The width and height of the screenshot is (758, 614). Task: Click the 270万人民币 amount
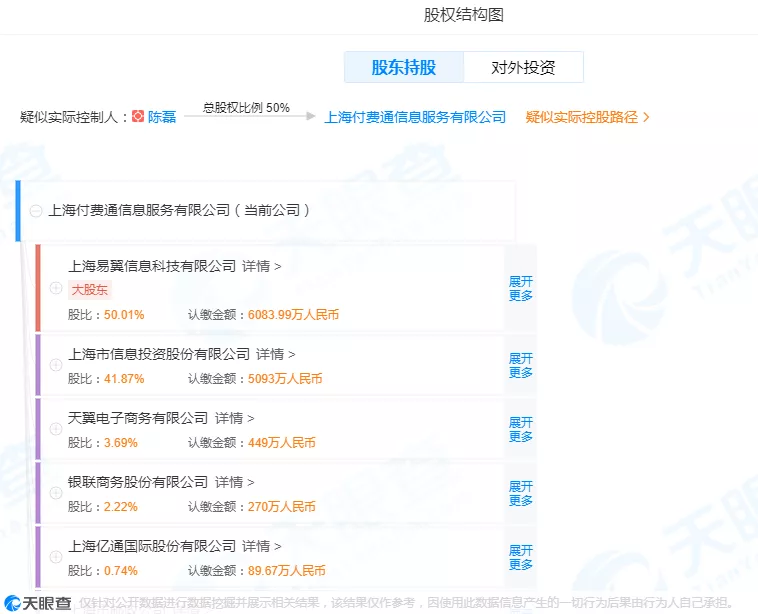click(x=282, y=507)
